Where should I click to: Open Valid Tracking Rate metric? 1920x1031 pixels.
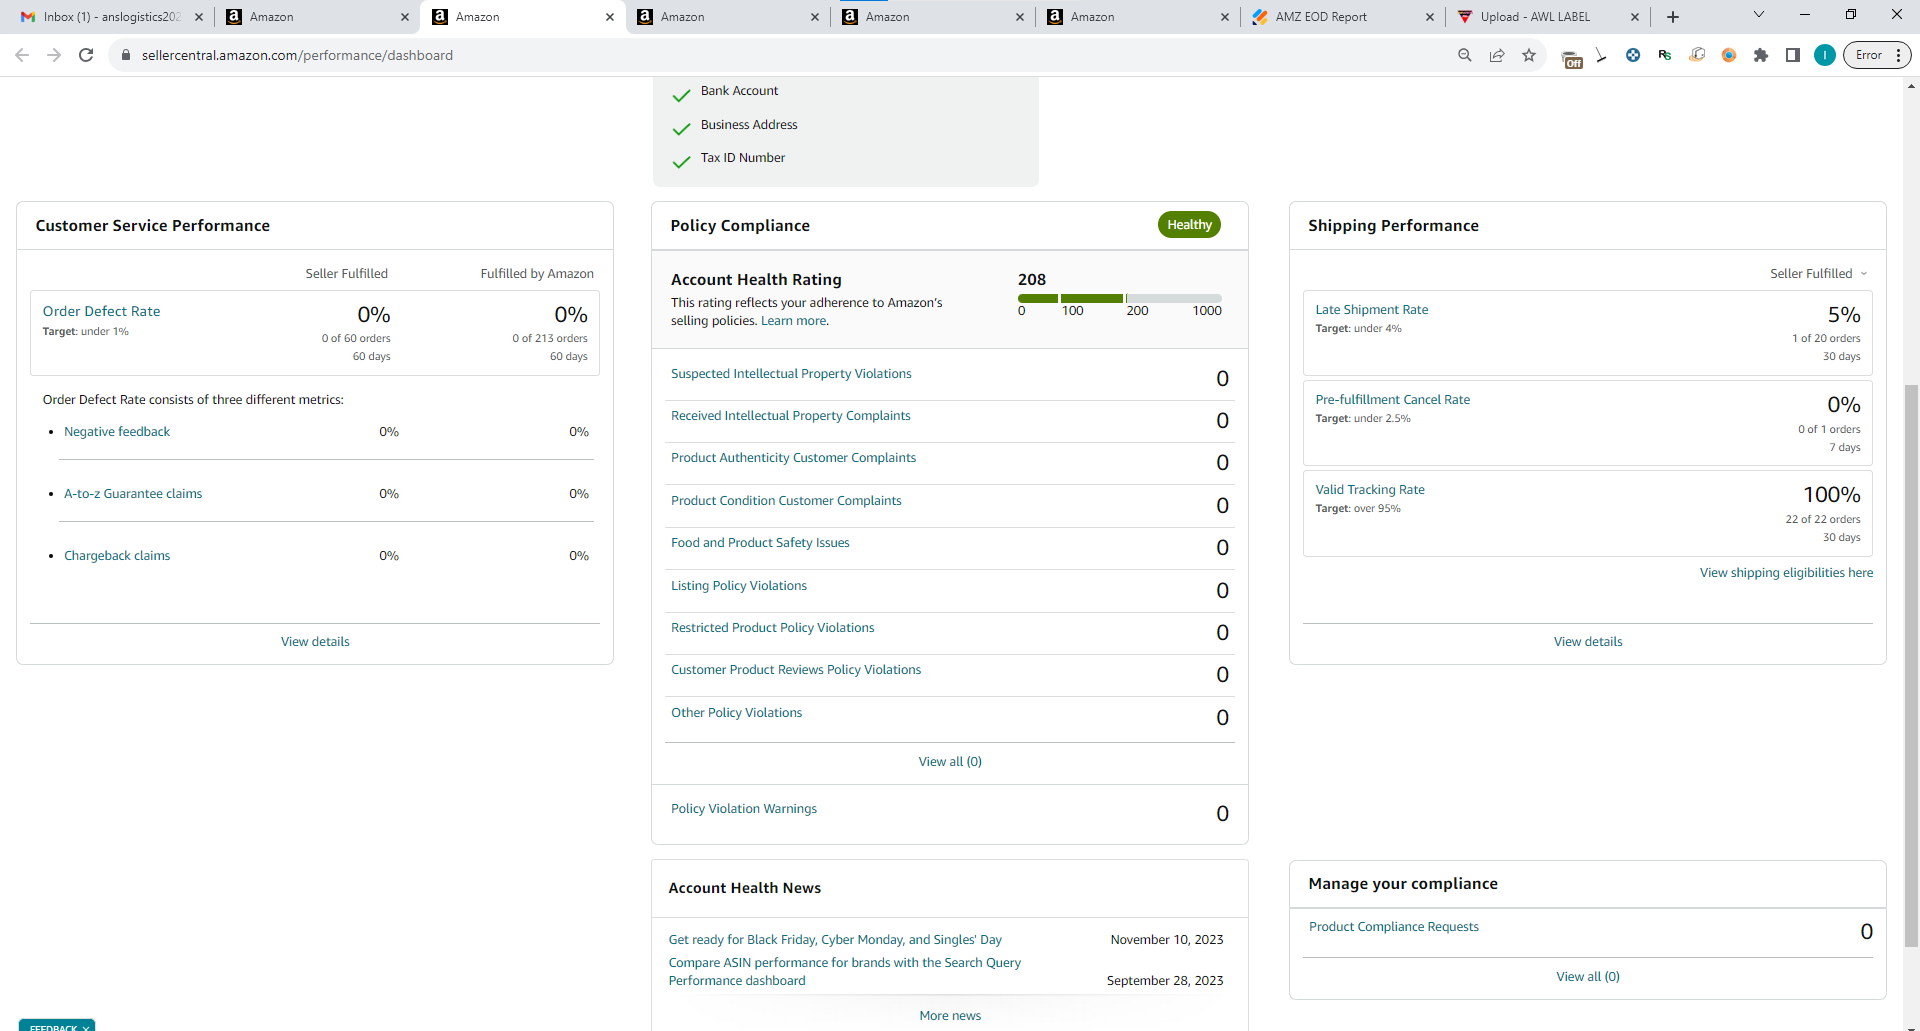click(1370, 490)
